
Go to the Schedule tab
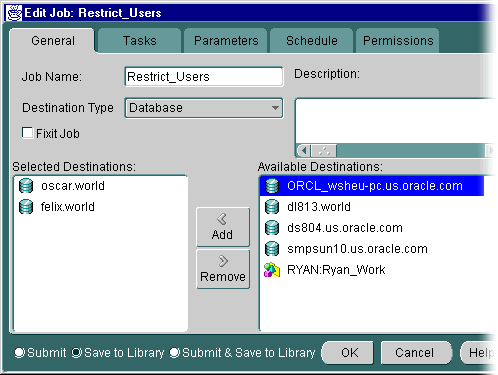pyautogui.click(x=312, y=41)
